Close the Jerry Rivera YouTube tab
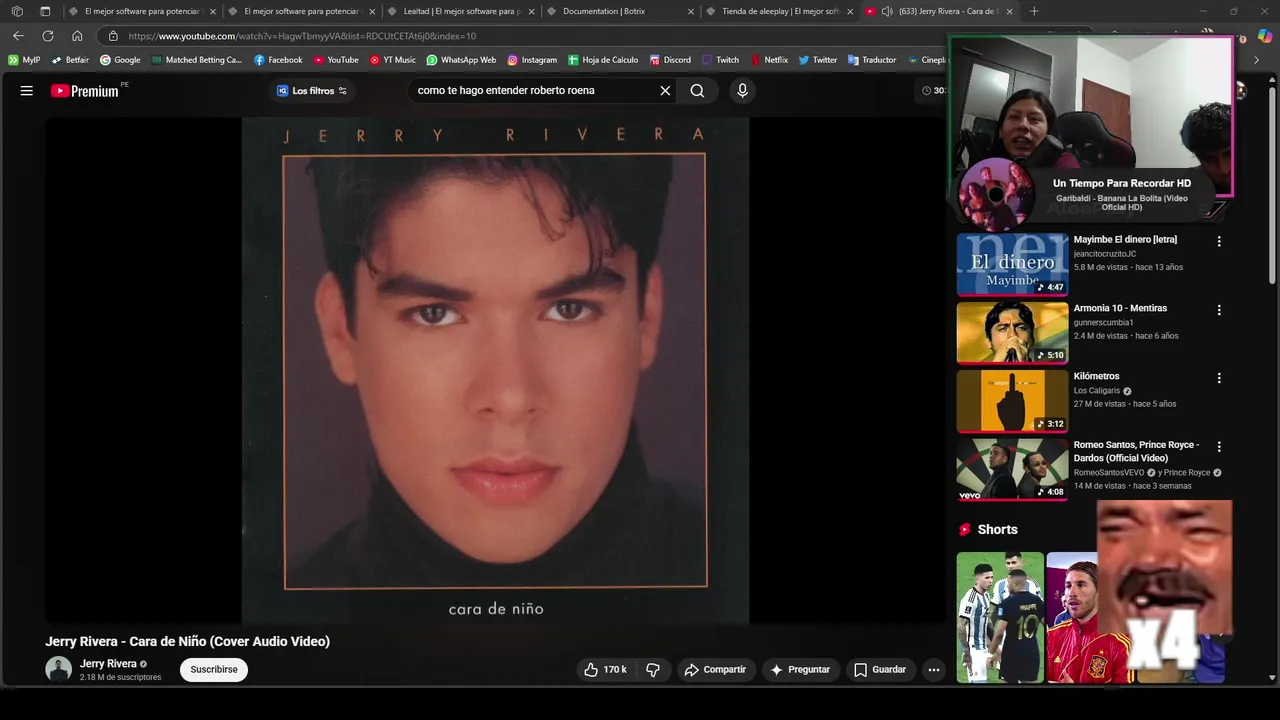The height and width of the screenshot is (720, 1280). coord(1010,11)
